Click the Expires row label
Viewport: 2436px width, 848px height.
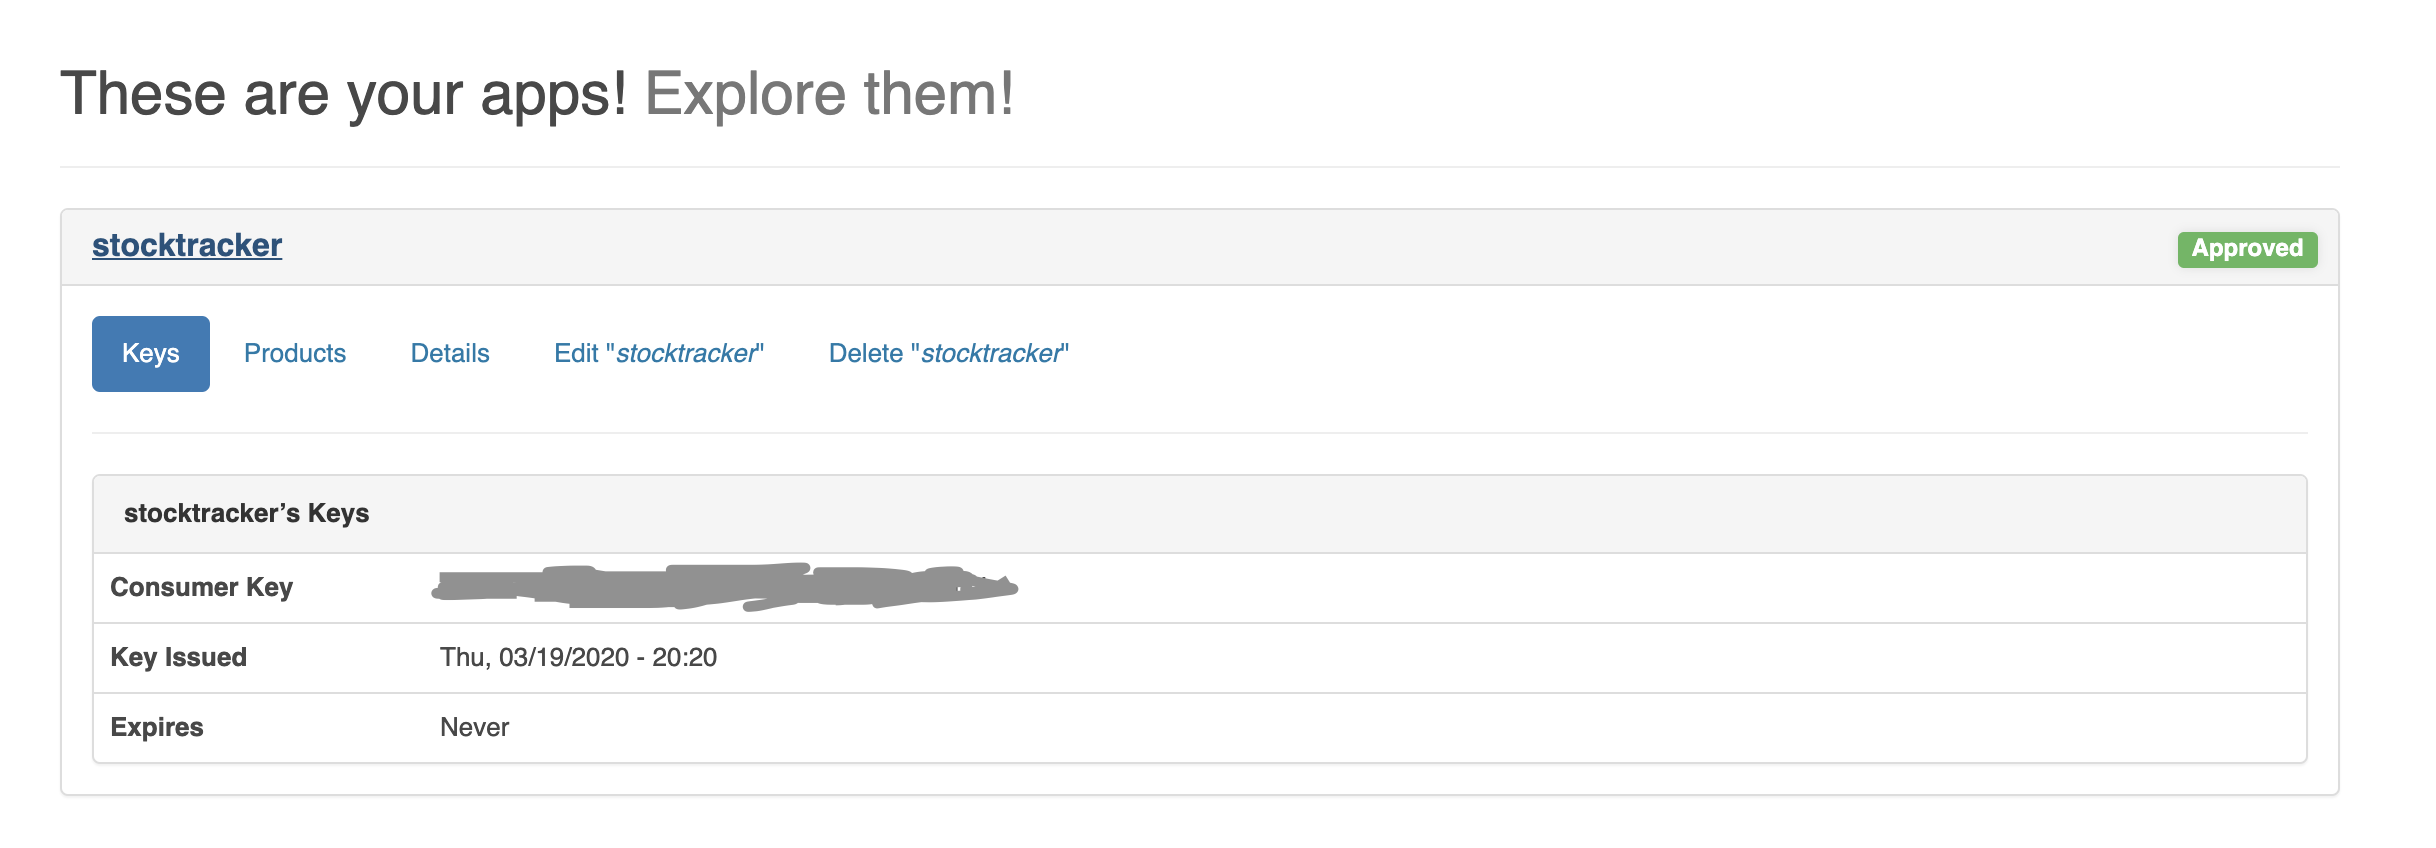click(157, 727)
